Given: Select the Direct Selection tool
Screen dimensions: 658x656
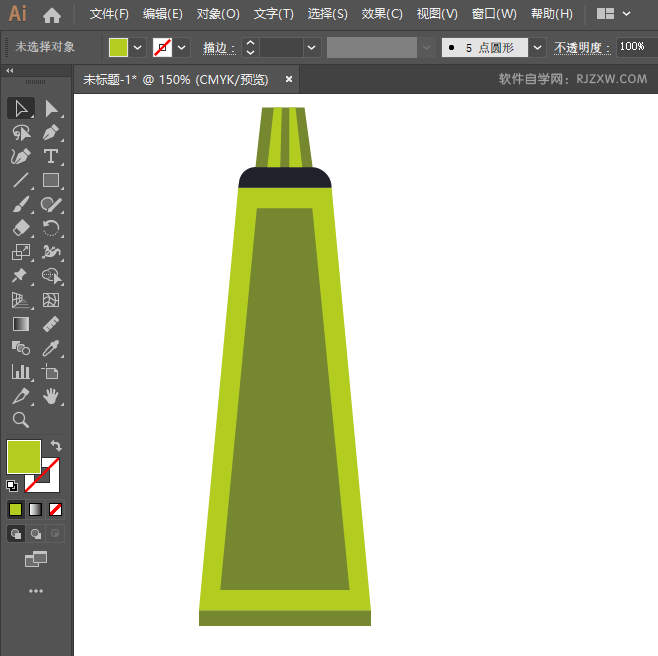Looking at the screenshot, I should tap(51, 108).
